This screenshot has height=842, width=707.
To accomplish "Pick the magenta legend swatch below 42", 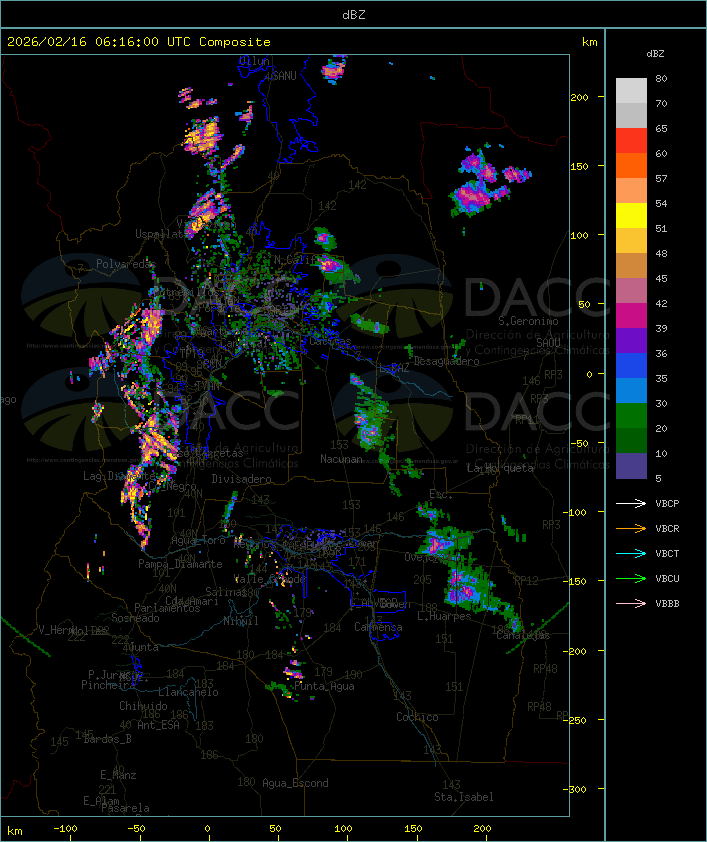I will click(x=631, y=316).
